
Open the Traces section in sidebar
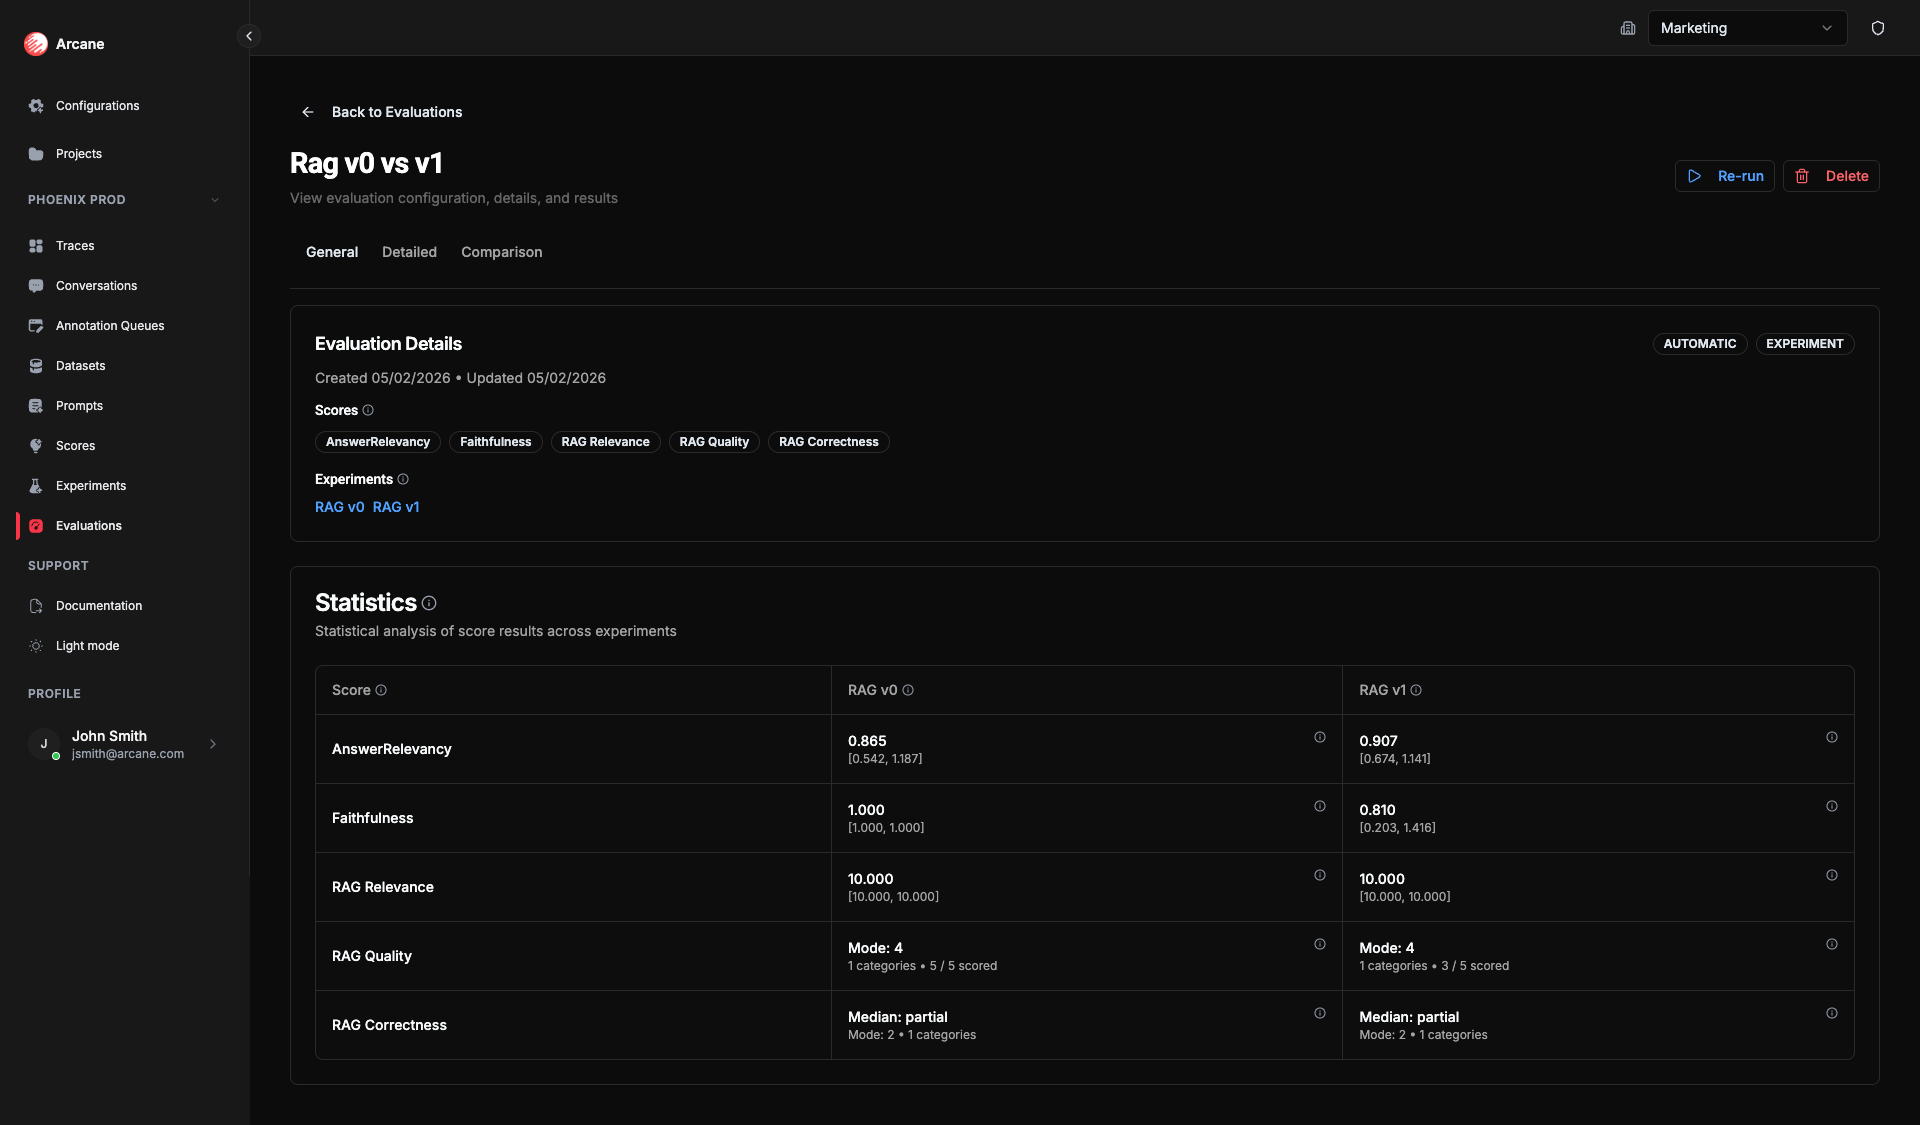(74, 245)
